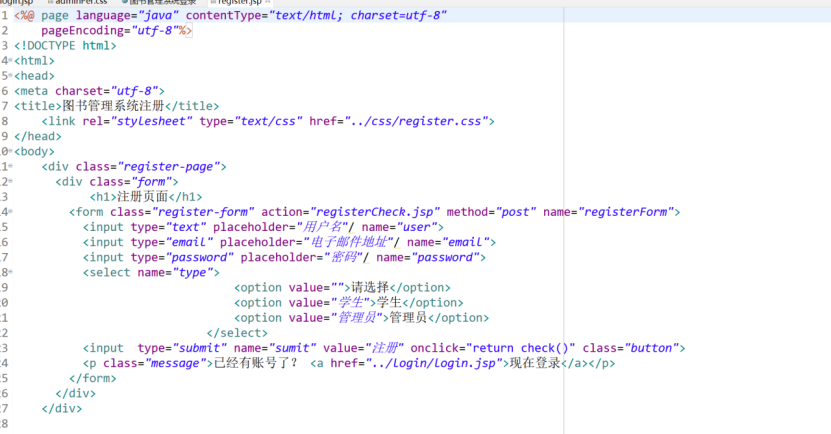This screenshot has width=831, height=434.
Task: Collapse the register-form tag fold marker
Action: [x=11, y=211]
